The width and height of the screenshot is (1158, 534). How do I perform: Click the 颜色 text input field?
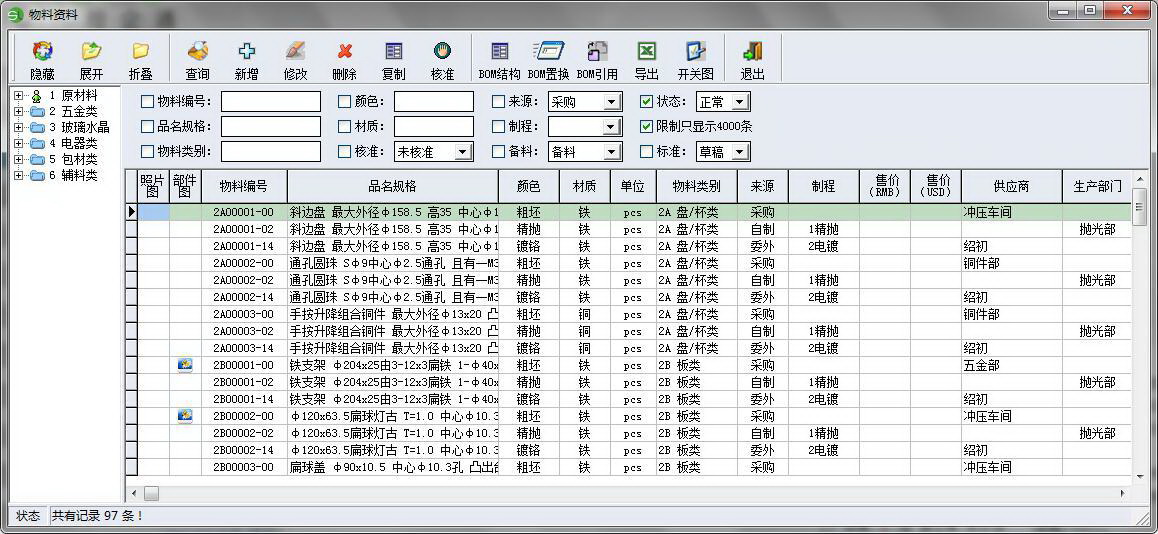pos(434,102)
